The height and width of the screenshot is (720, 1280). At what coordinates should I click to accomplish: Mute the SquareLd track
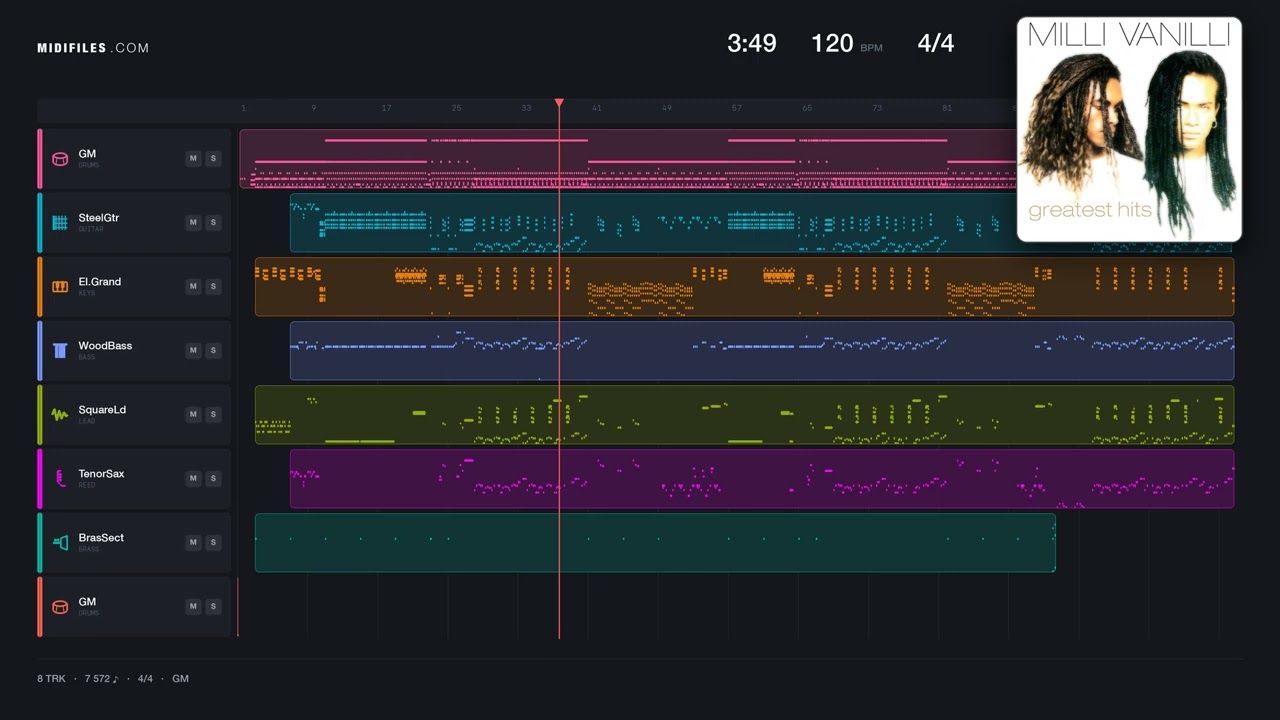pyautogui.click(x=193, y=415)
